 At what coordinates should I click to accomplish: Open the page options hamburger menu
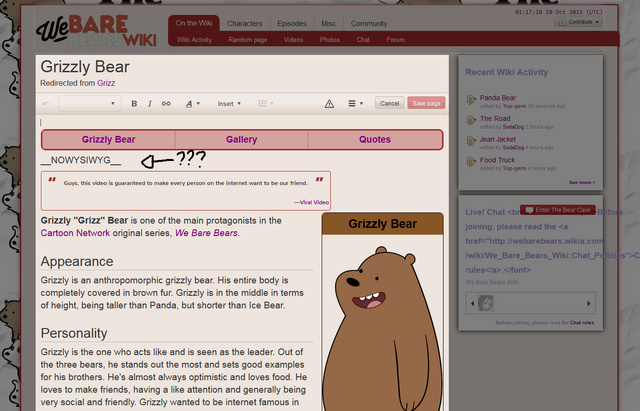coord(355,104)
